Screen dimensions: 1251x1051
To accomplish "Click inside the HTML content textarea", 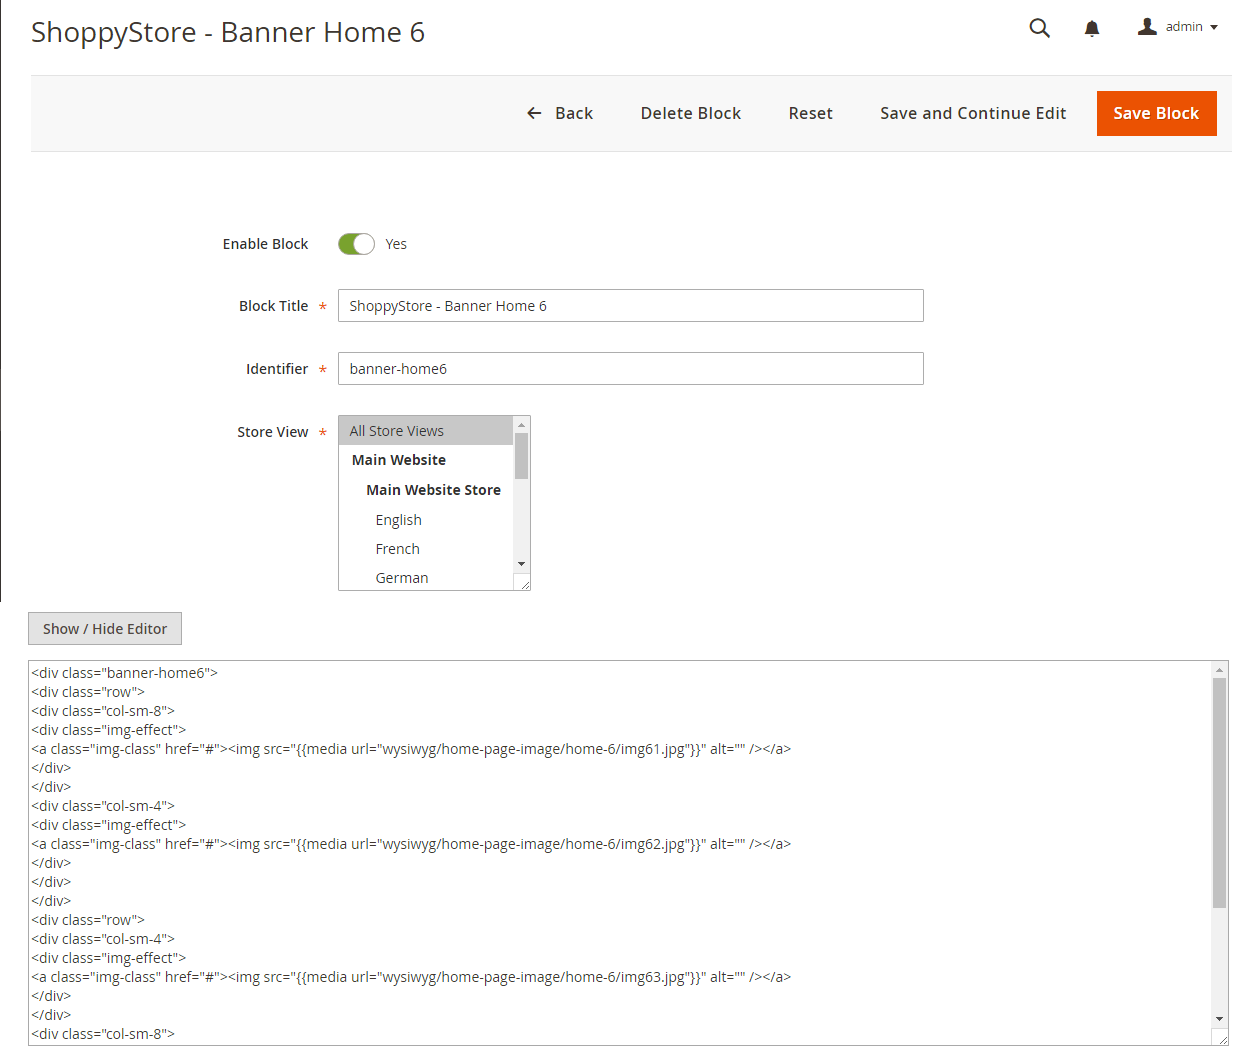I will click(620, 853).
